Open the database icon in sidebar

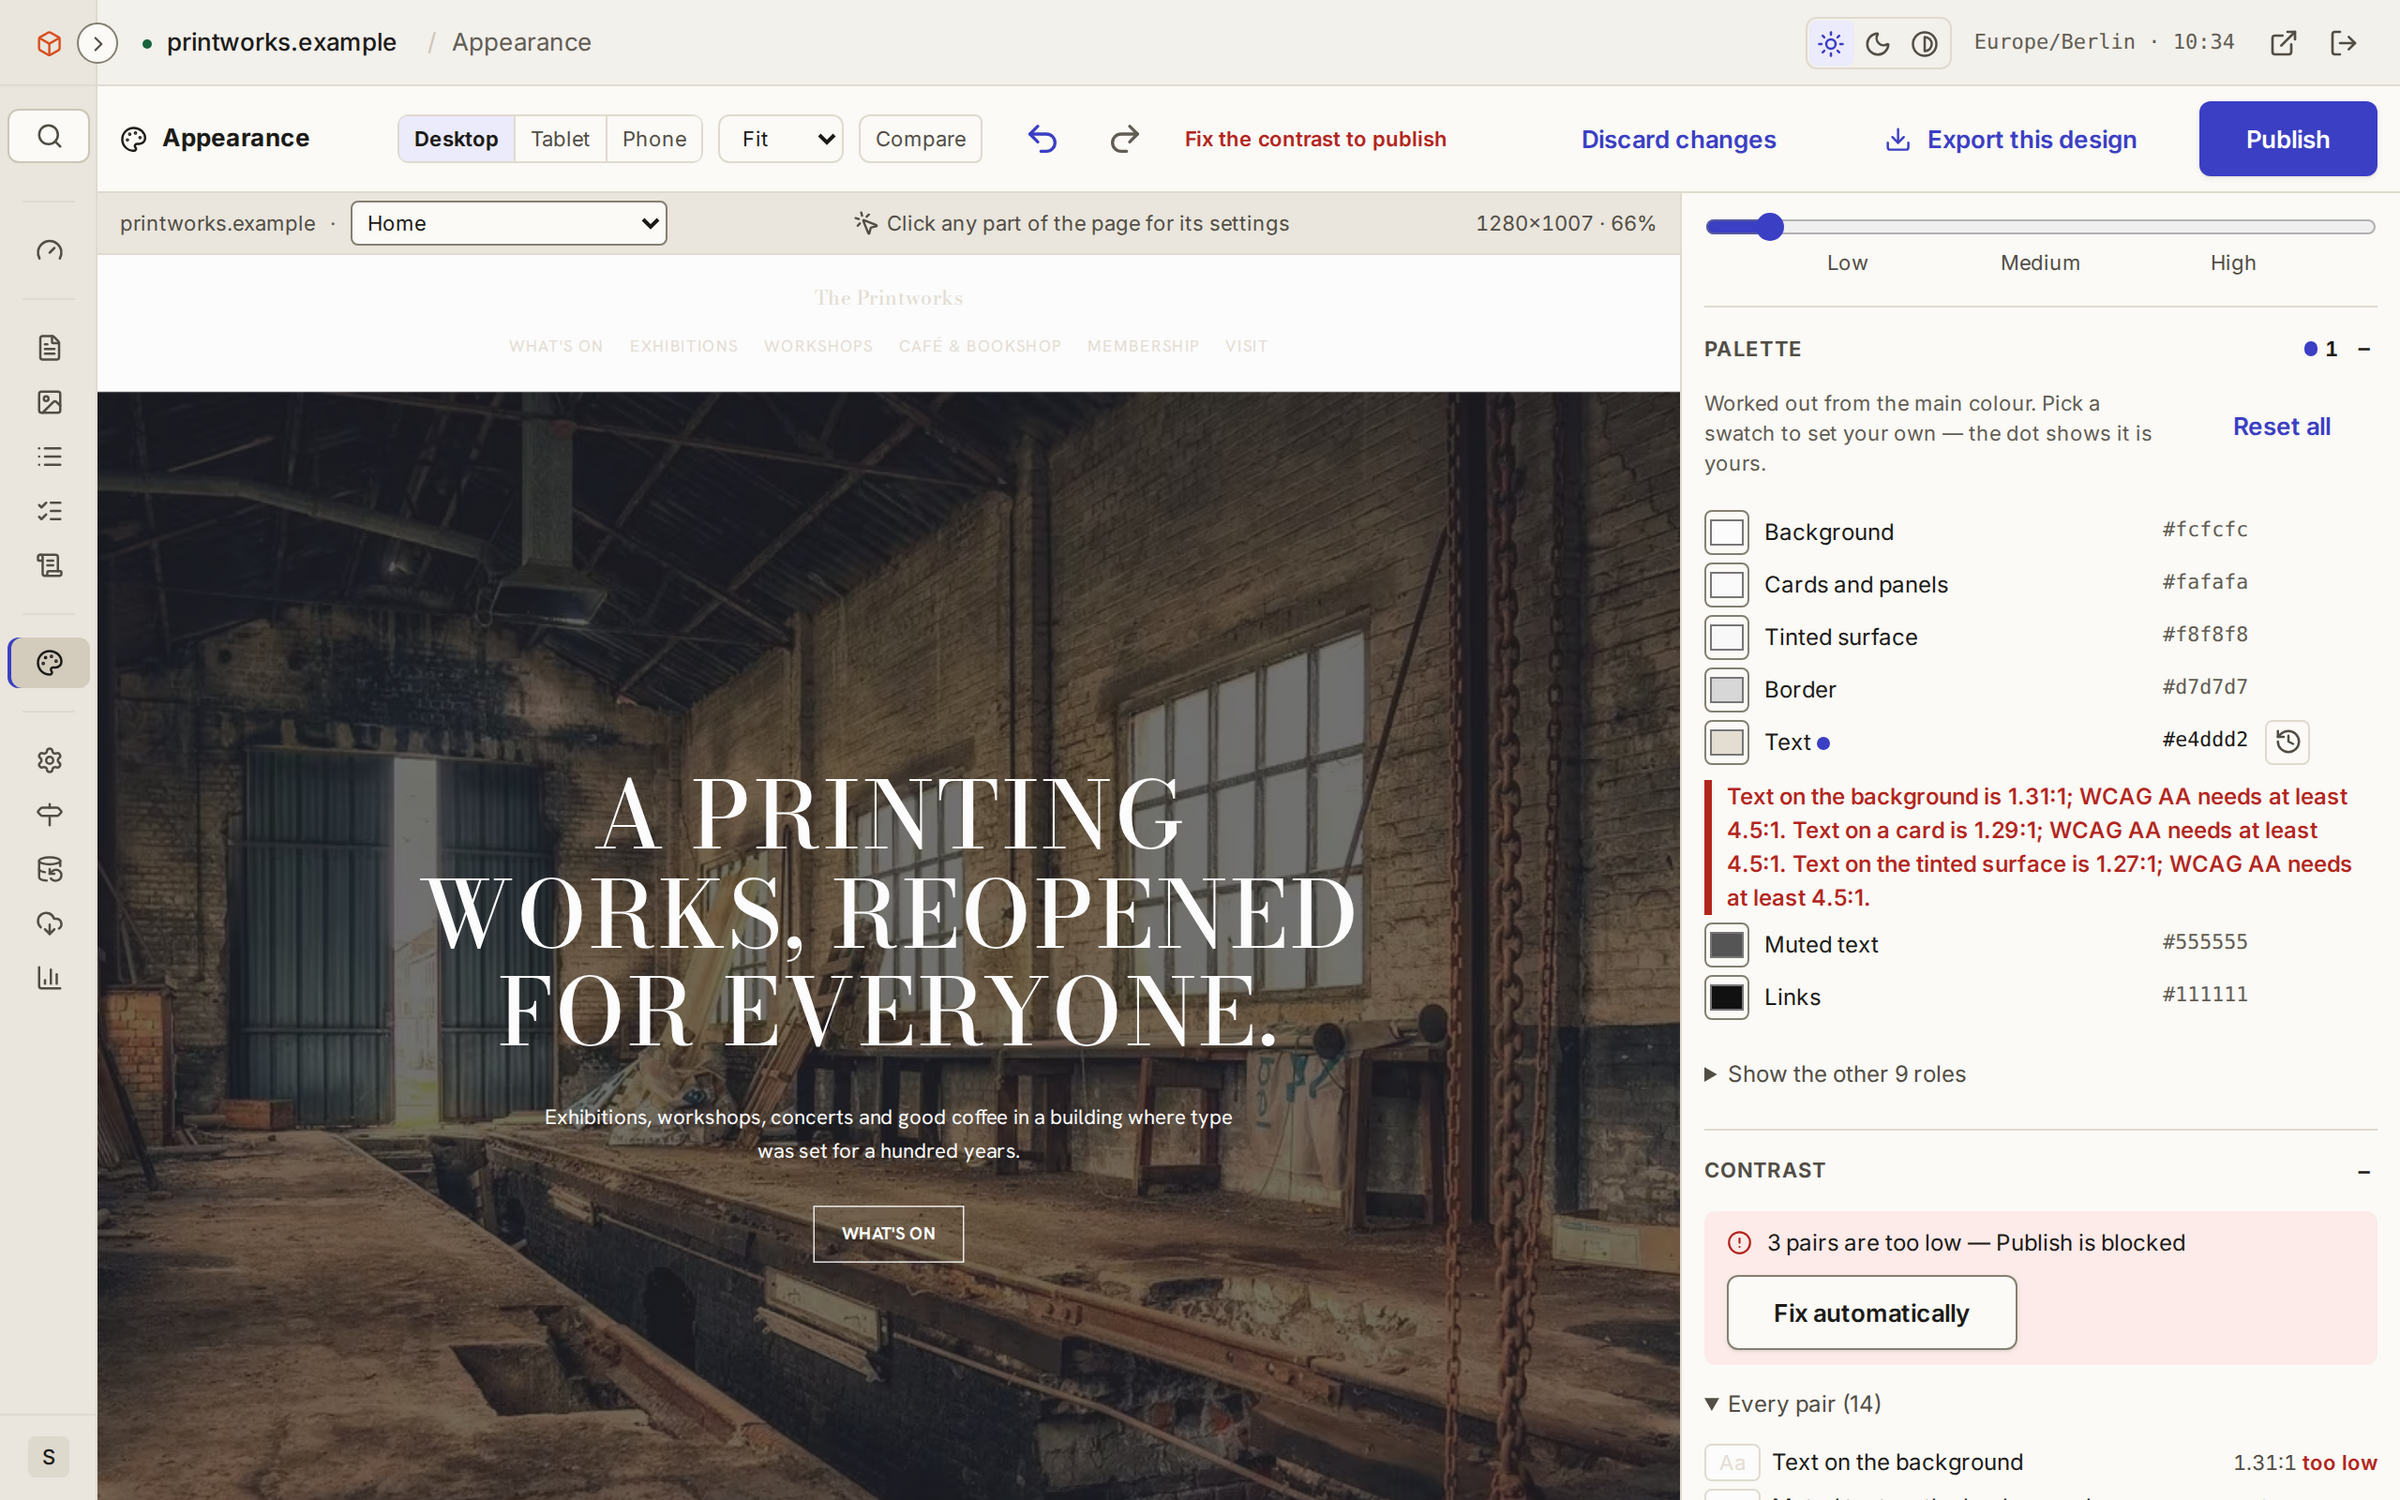pyautogui.click(x=49, y=870)
